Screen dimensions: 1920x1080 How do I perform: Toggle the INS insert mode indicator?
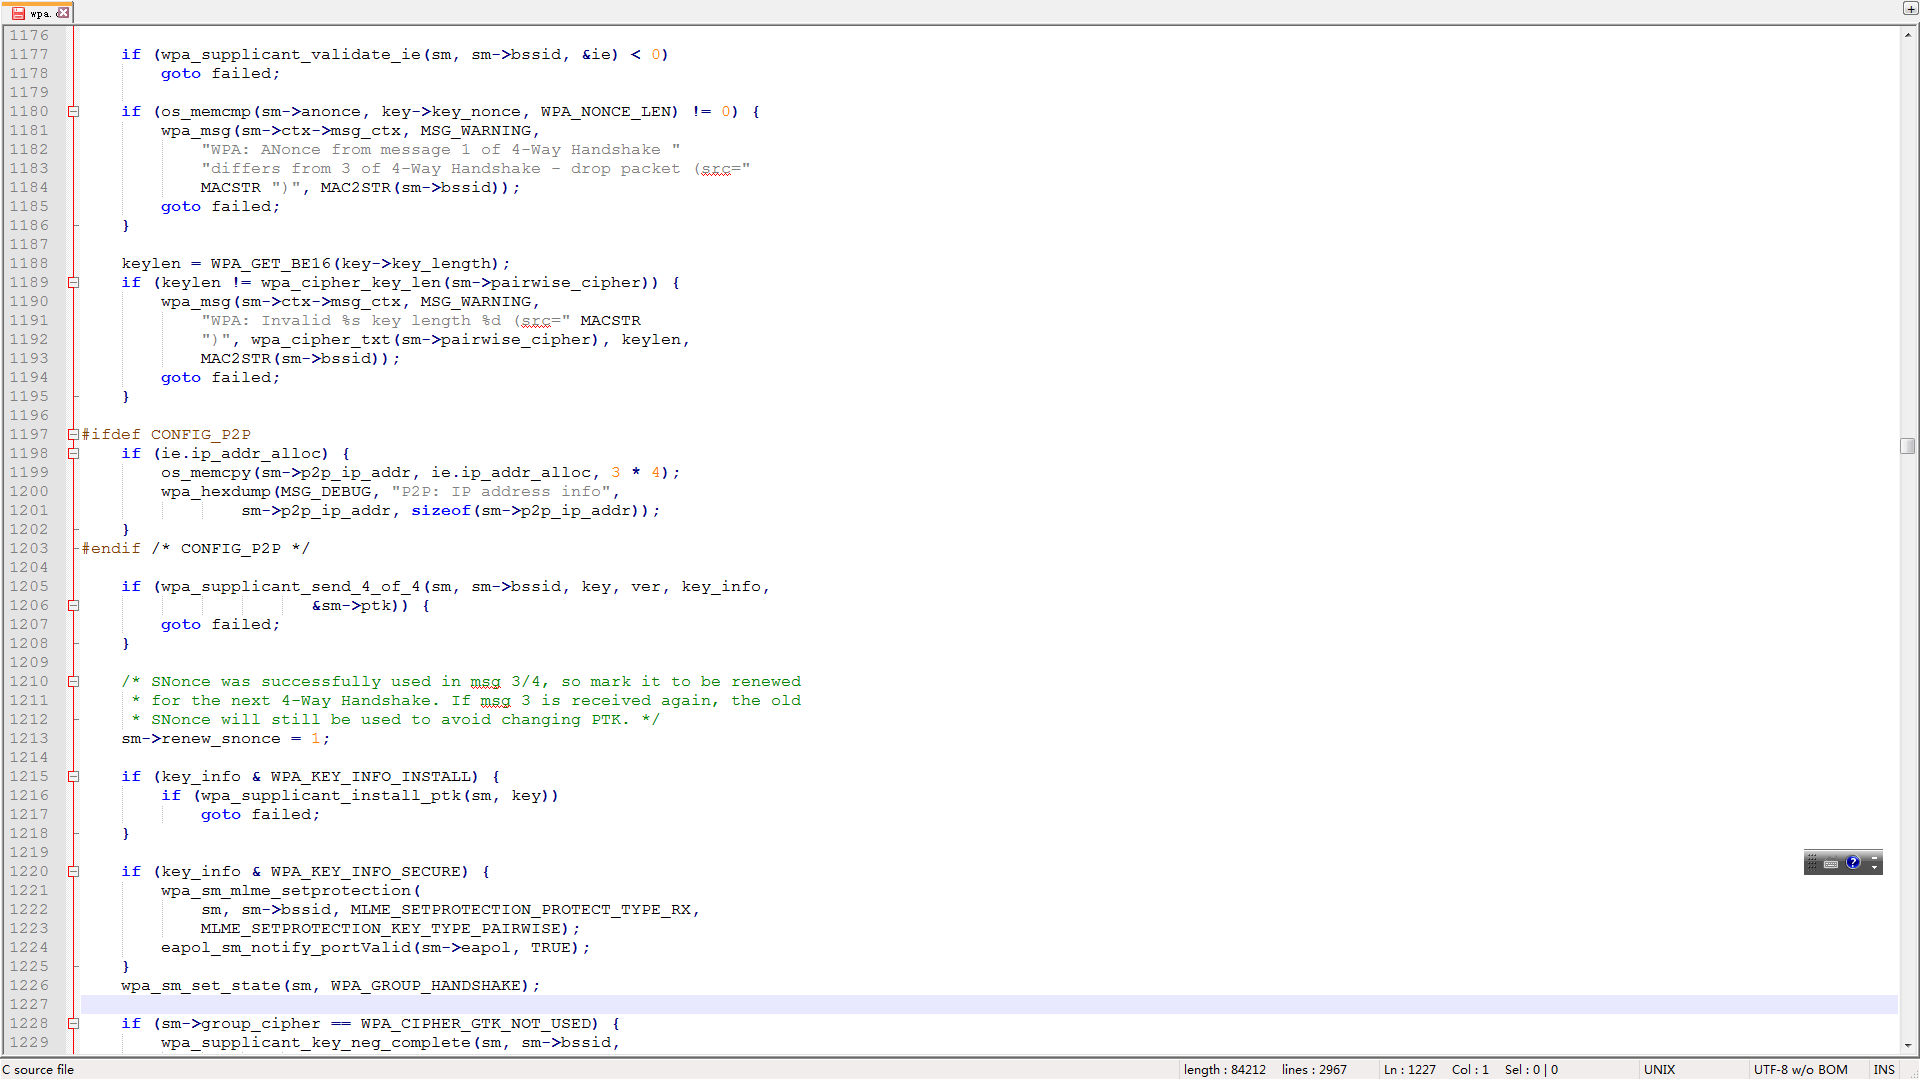tap(1884, 1070)
